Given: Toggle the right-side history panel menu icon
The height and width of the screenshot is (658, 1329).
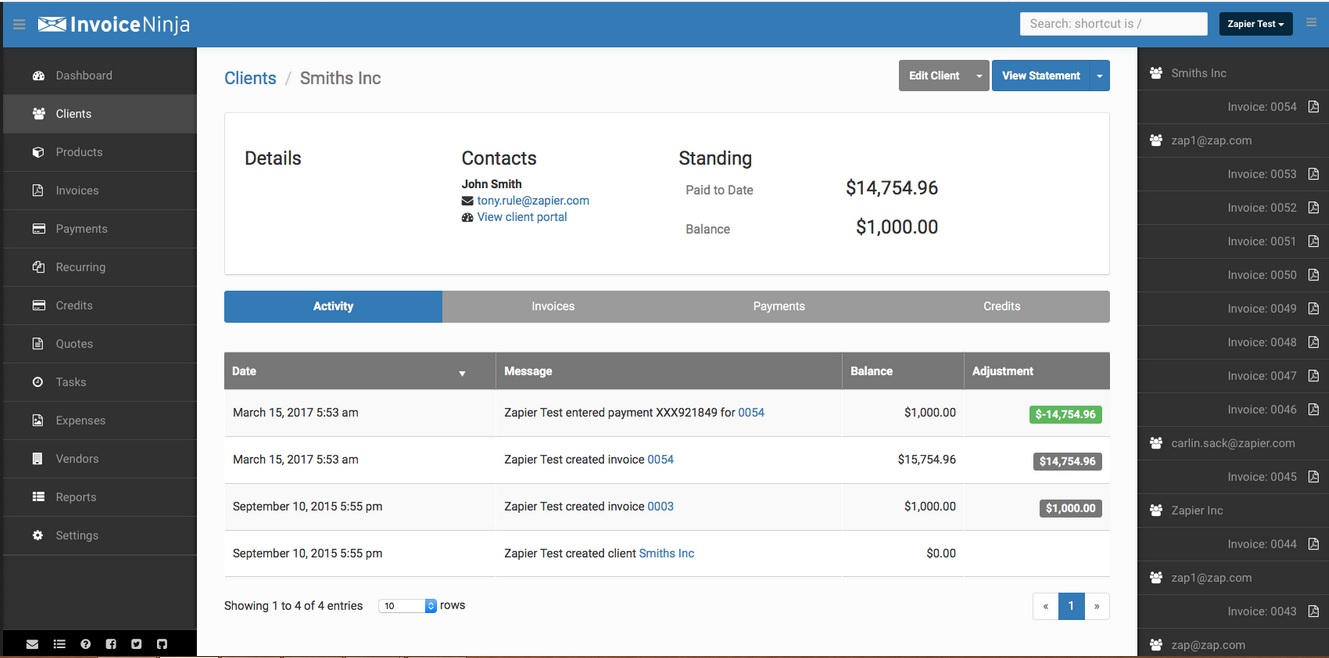Looking at the screenshot, I should click(x=1312, y=23).
